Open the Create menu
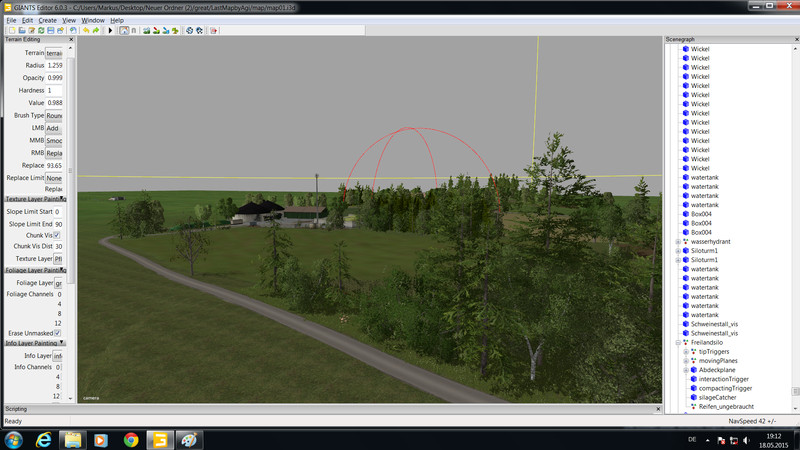800x450 pixels. (47, 20)
